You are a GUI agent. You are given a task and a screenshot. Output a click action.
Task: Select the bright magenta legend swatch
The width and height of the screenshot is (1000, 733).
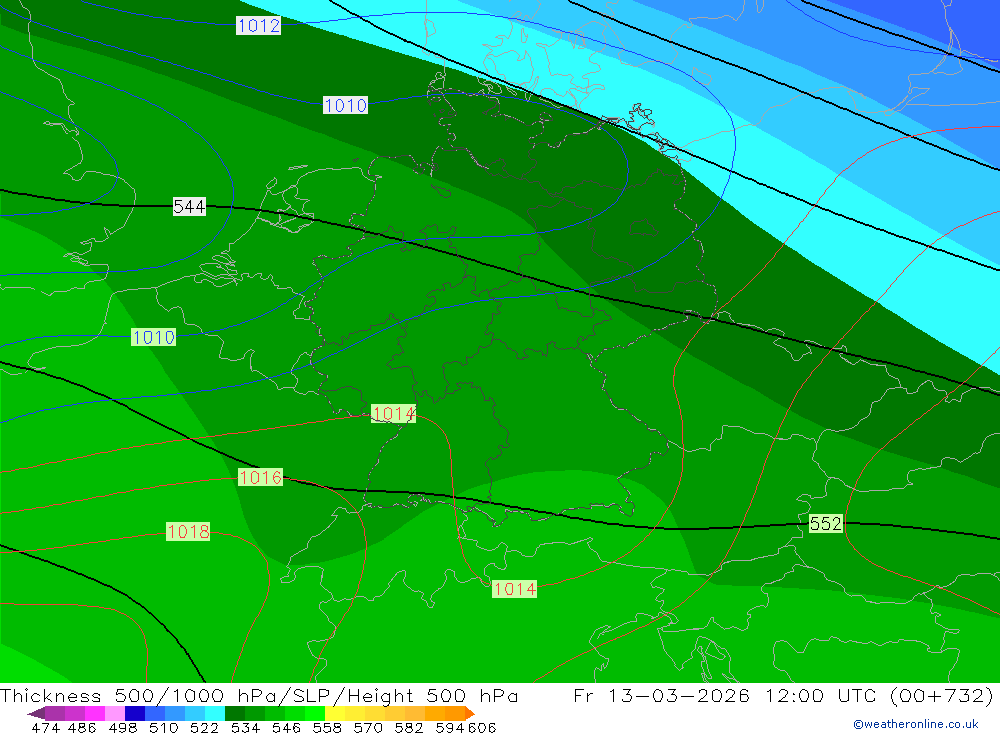pyautogui.click(x=94, y=713)
